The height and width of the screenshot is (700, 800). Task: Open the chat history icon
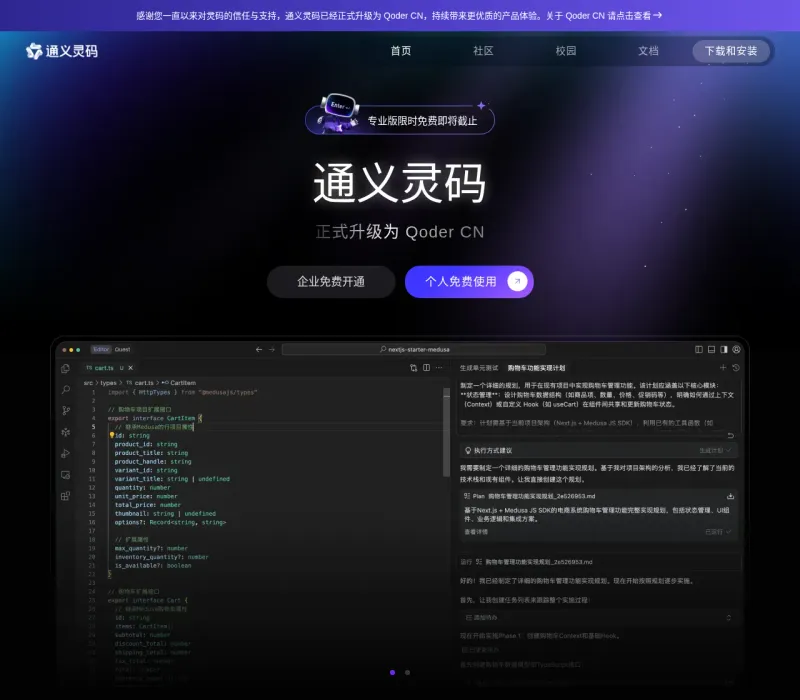click(736, 368)
